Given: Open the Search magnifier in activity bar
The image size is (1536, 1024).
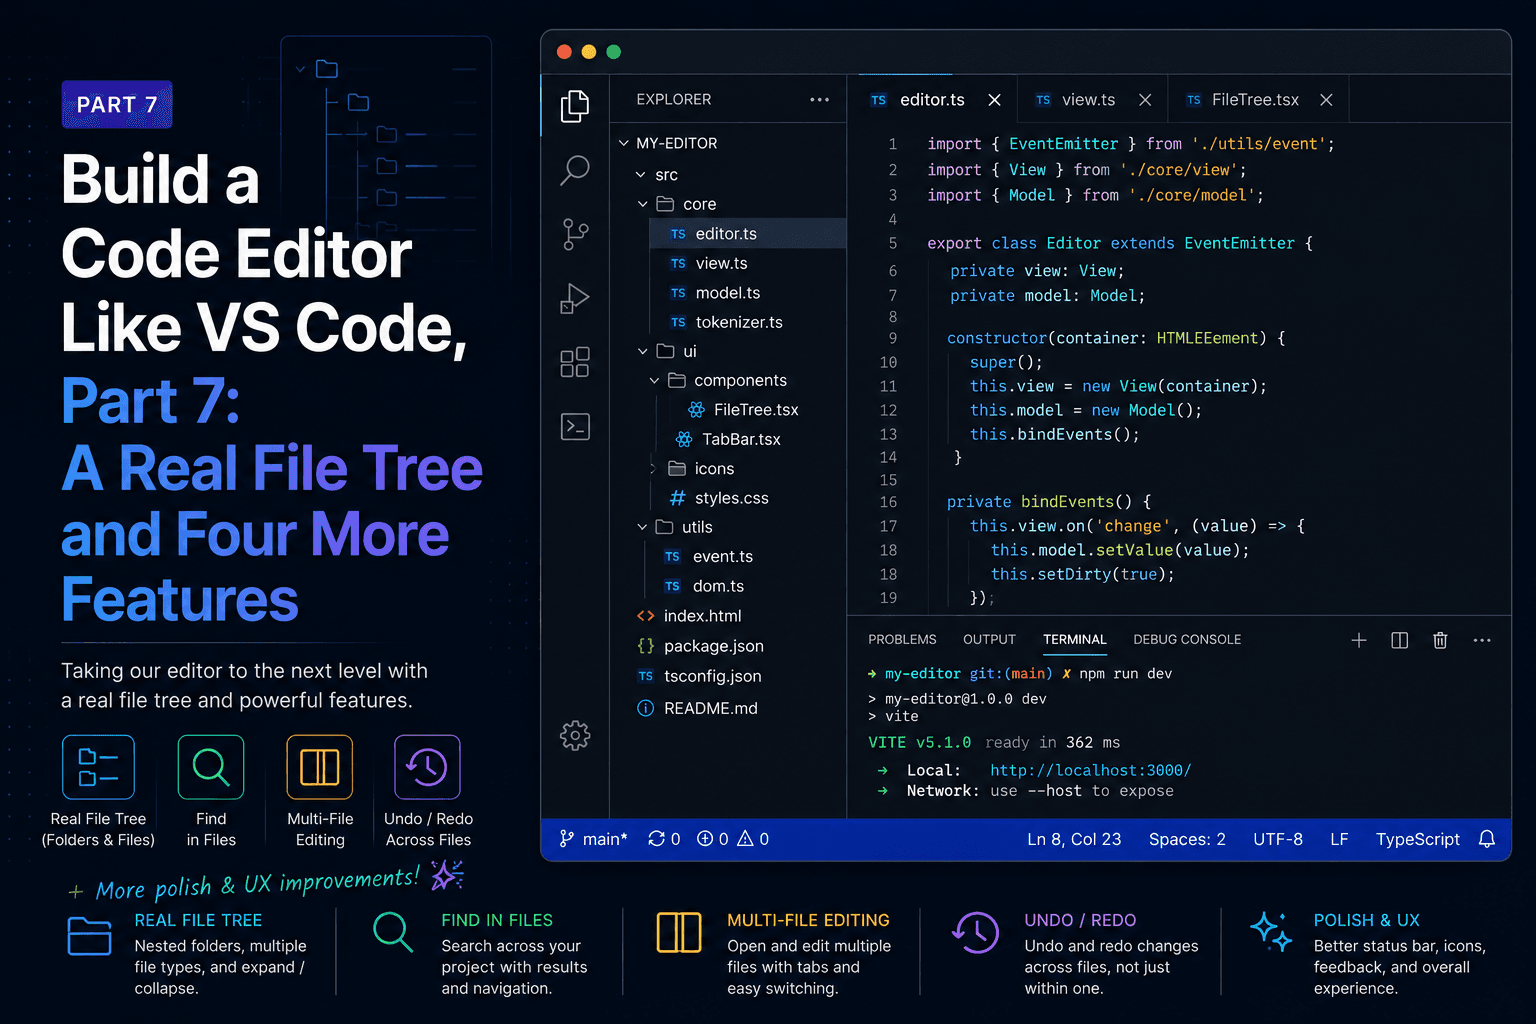Looking at the screenshot, I should click(x=575, y=170).
